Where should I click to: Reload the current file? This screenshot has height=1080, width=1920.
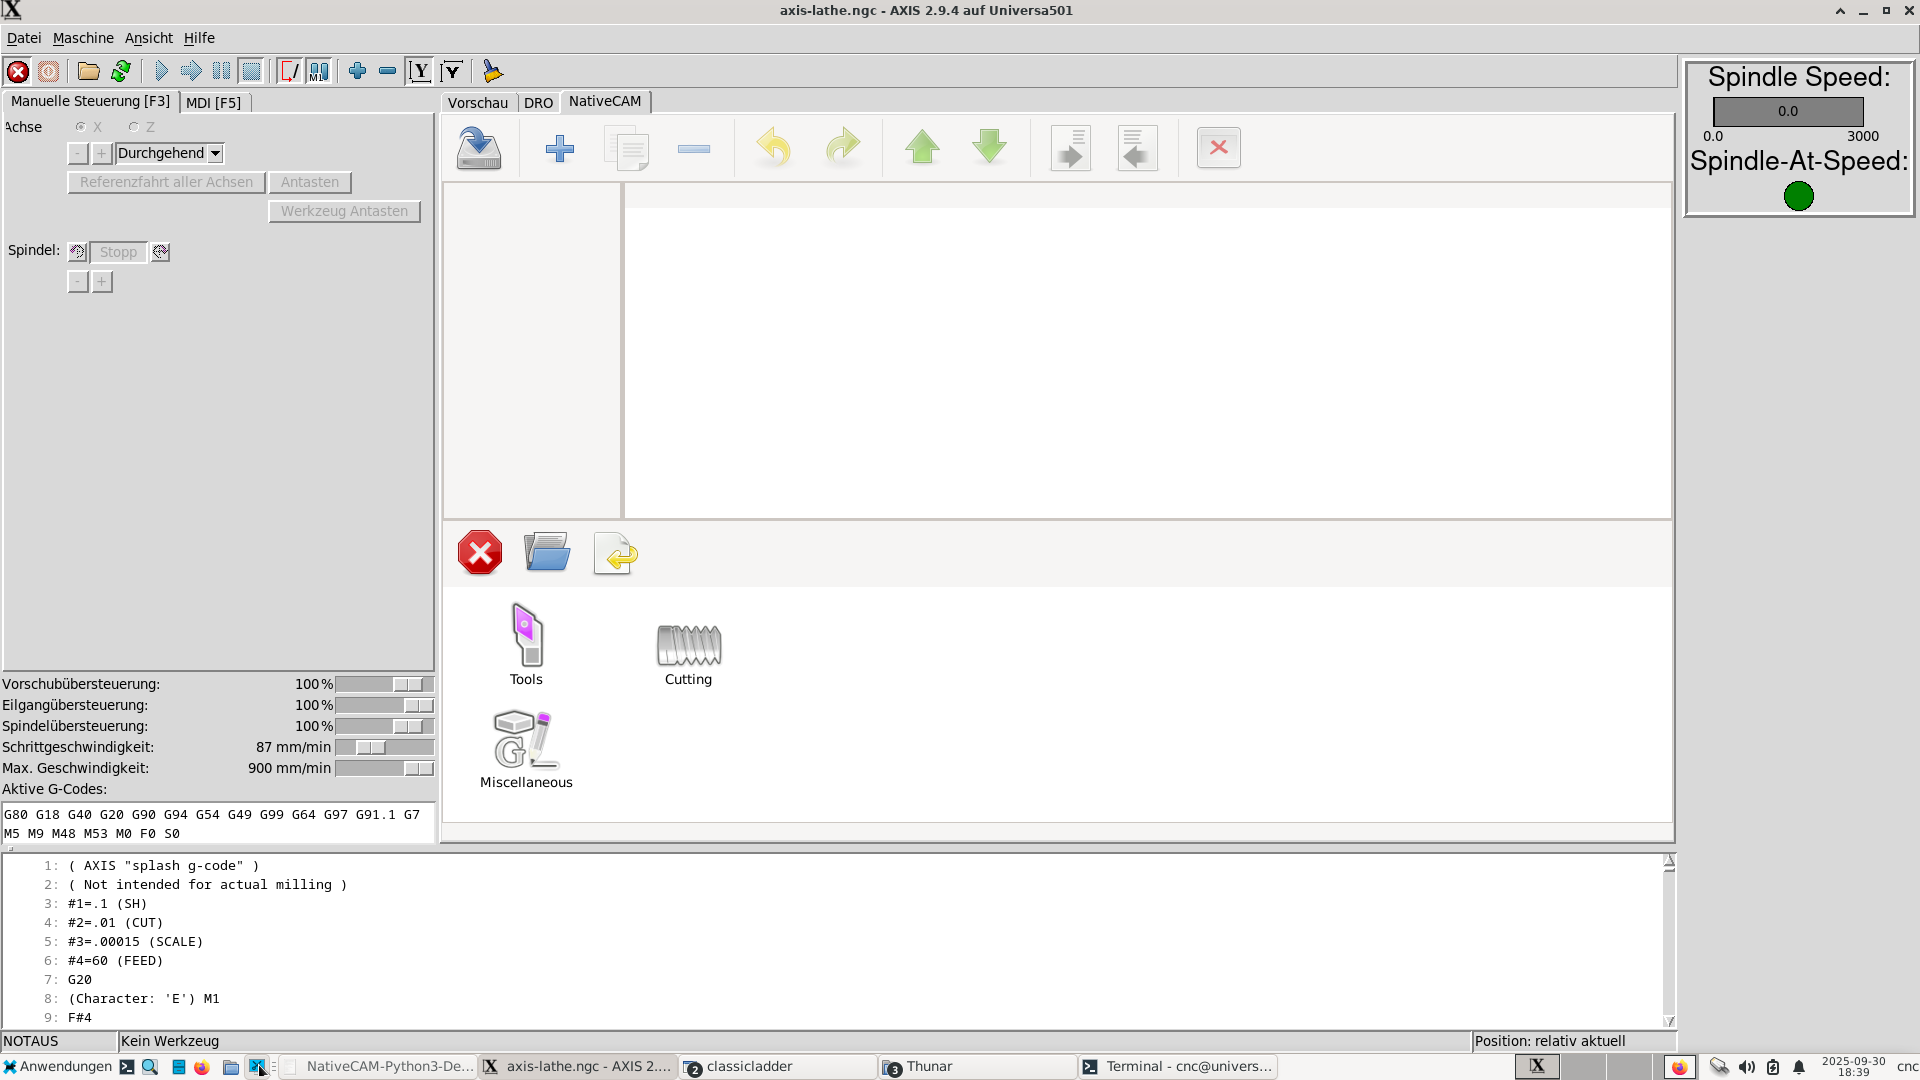[121, 71]
